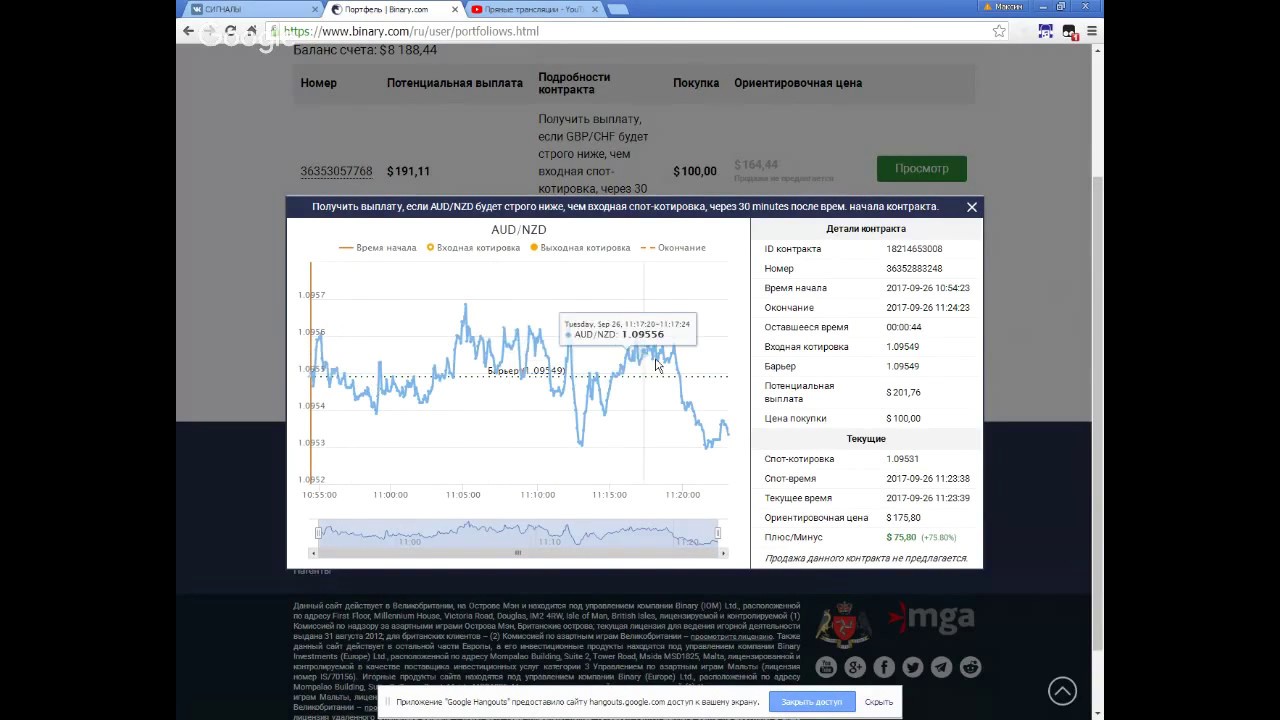Toggle the Входная котировка legend item
The width and height of the screenshot is (1280, 720).
click(x=473, y=247)
